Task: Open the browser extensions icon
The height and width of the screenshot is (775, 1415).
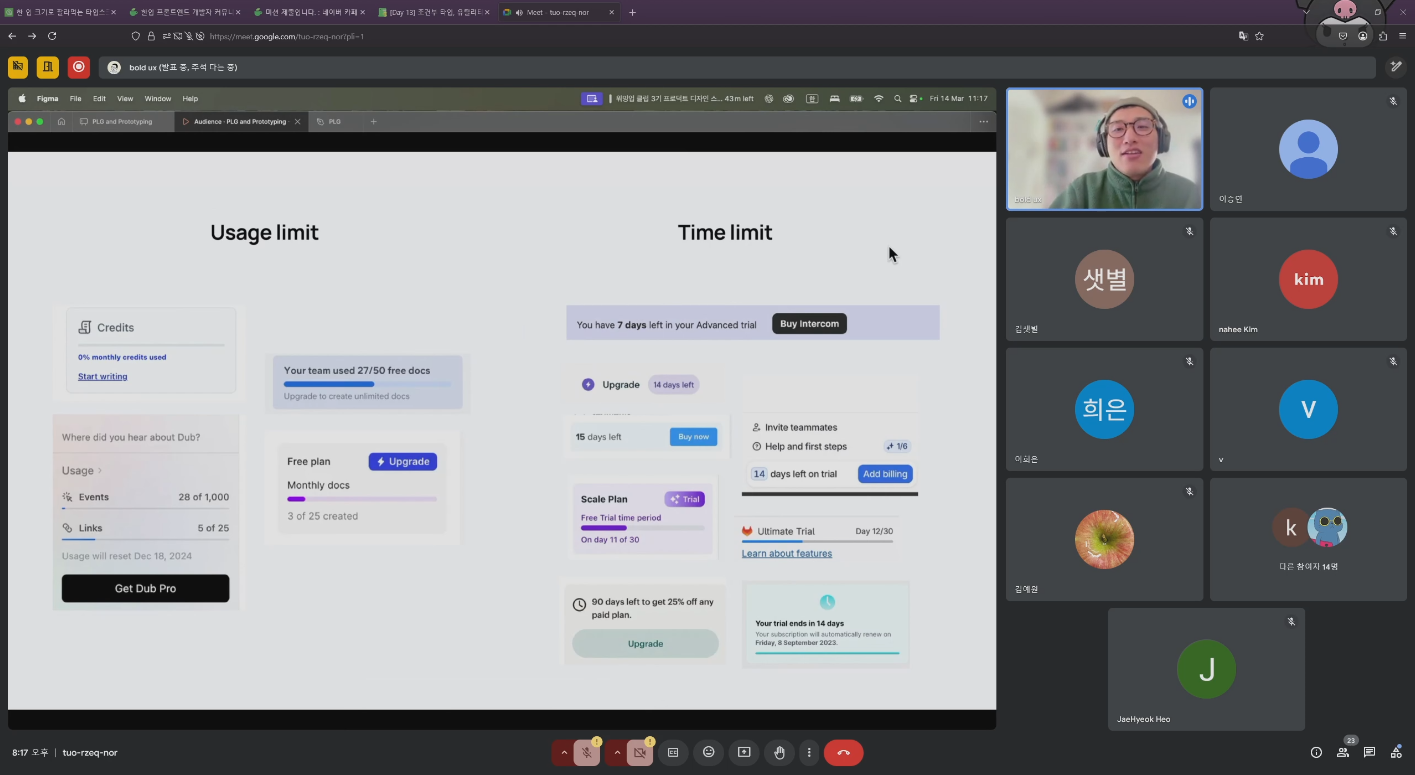Action: [x=1383, y=36]
